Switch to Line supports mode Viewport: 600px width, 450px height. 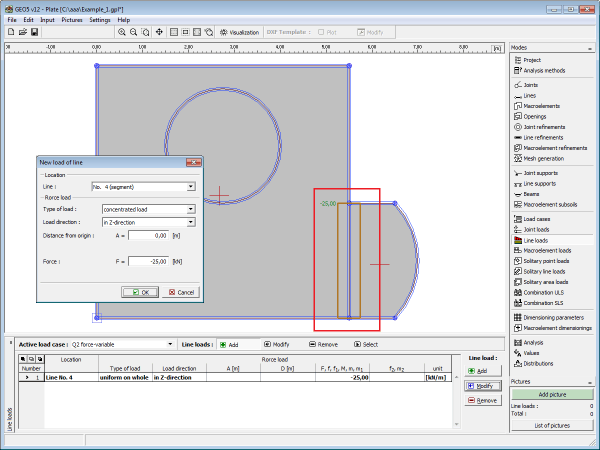click(x=535, y=184)
